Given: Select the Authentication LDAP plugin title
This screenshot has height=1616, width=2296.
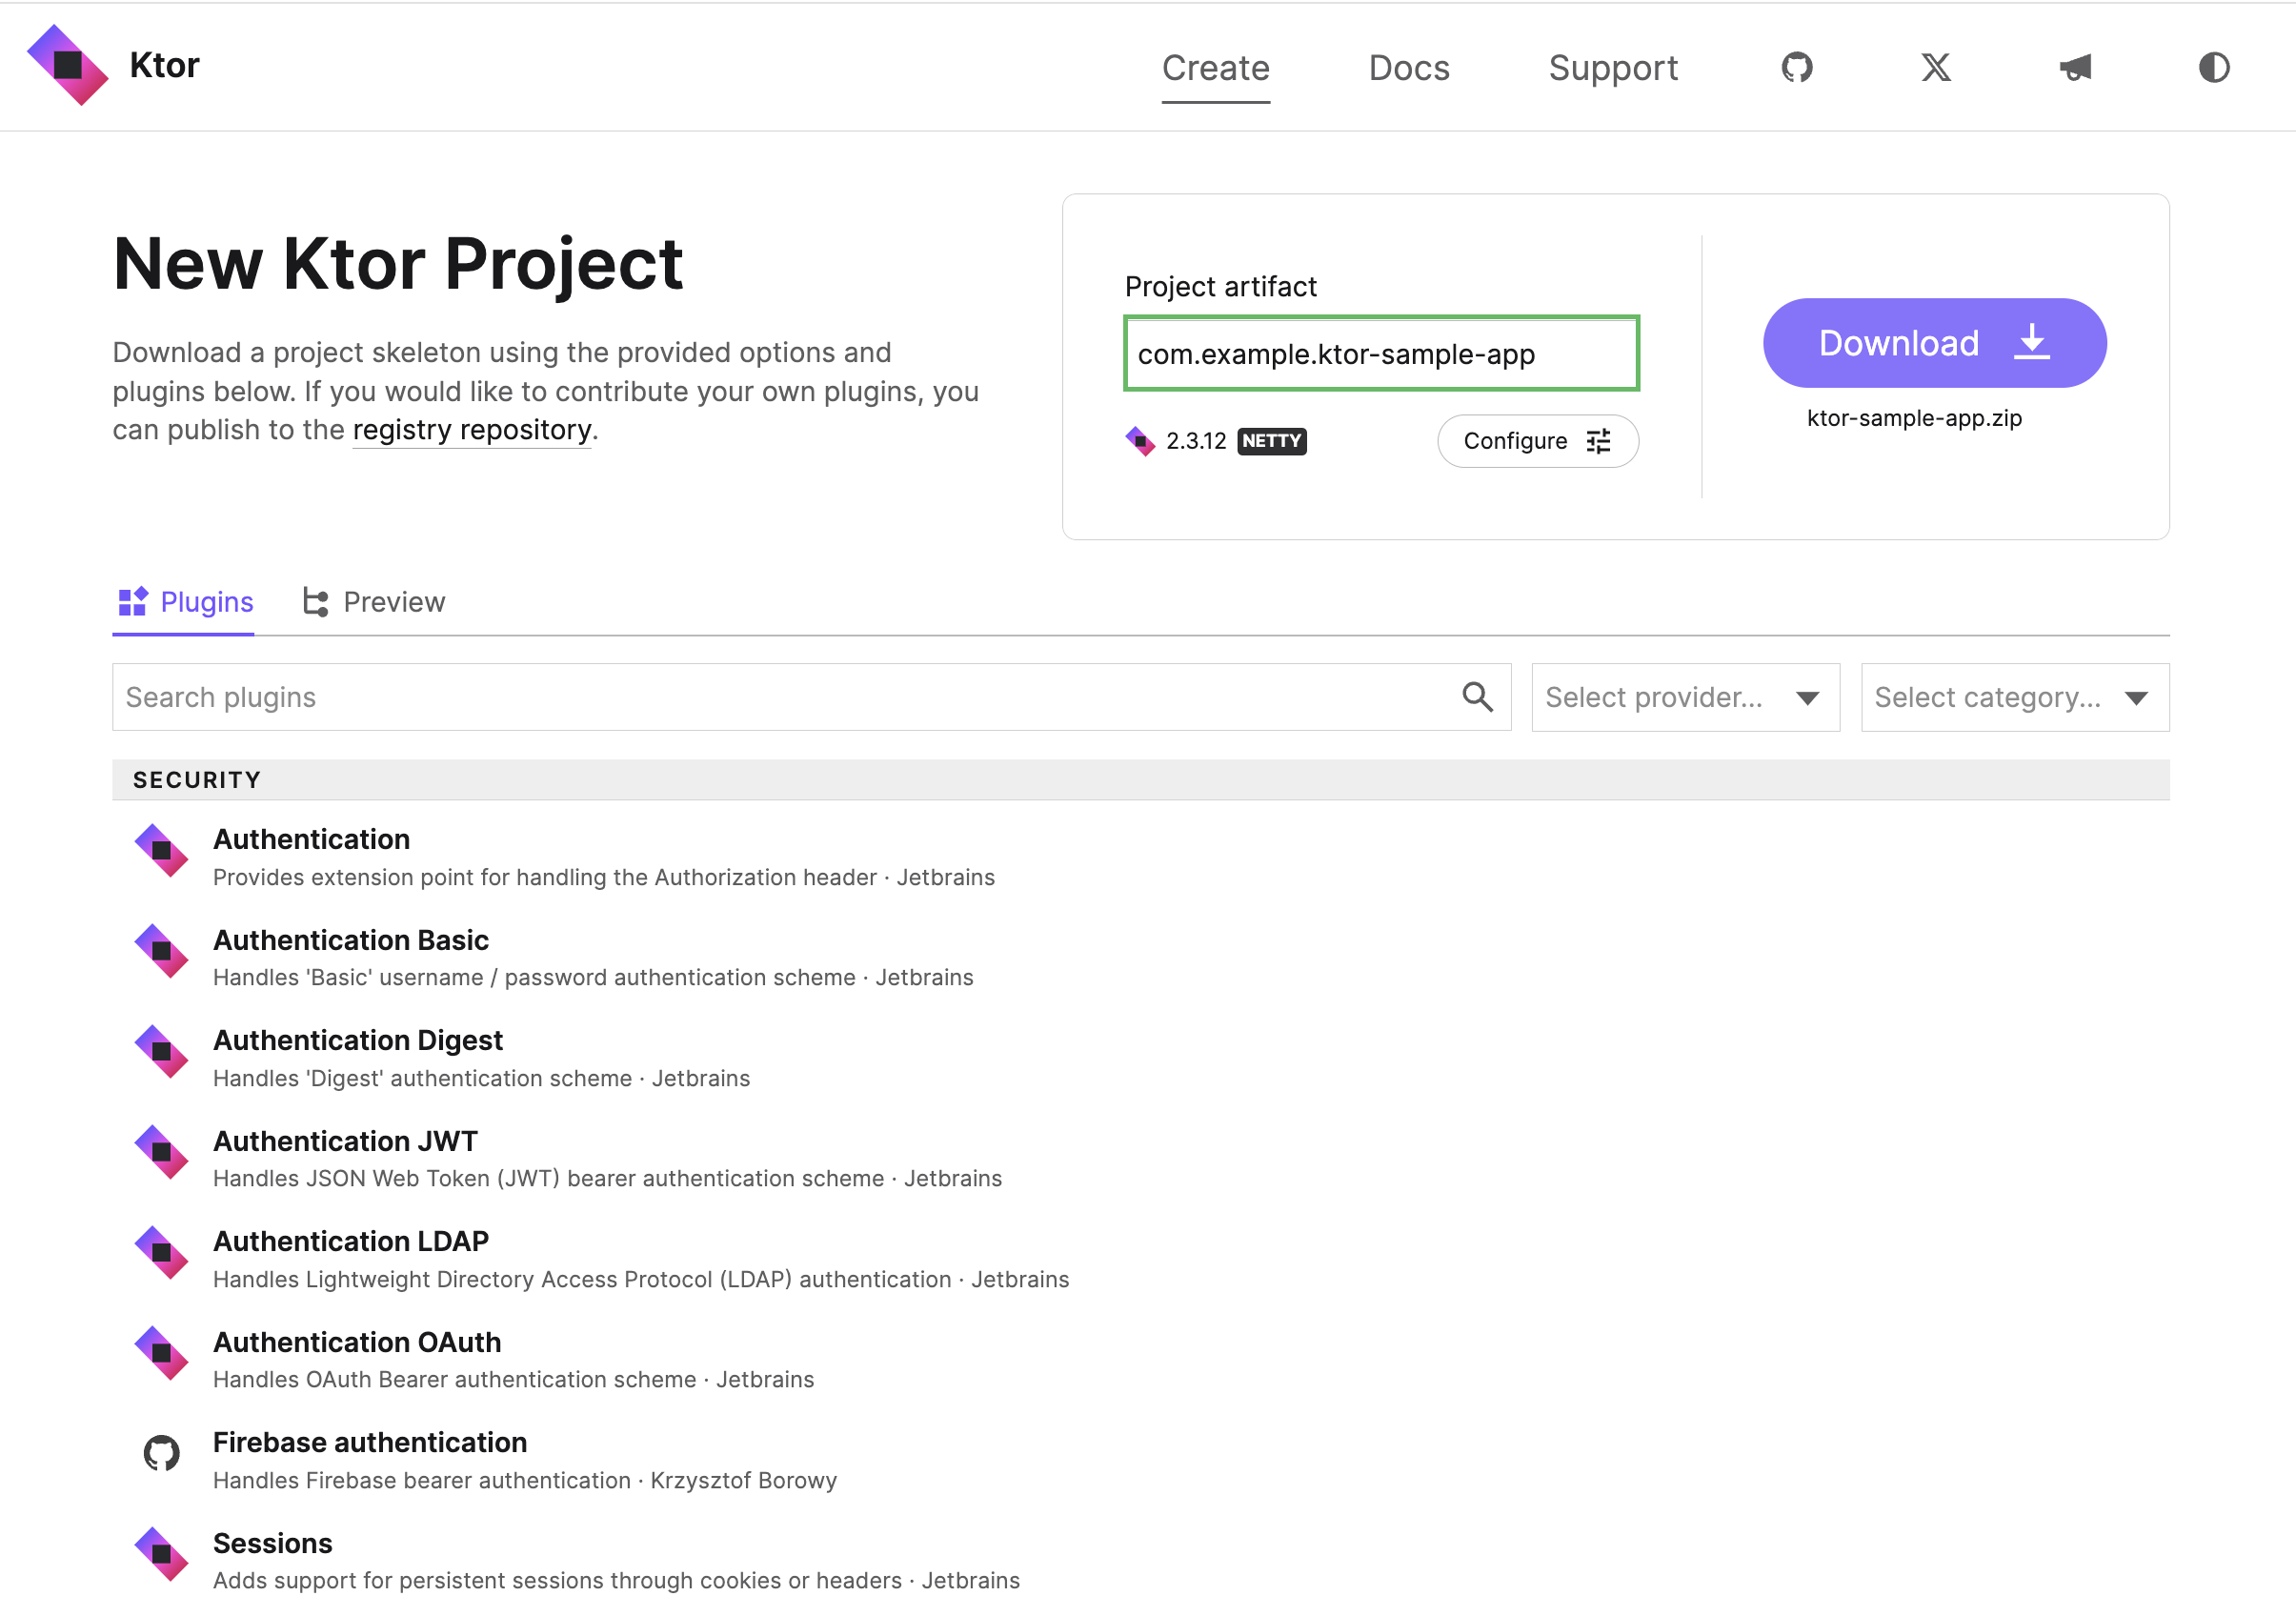Looking at the screenshot, I should 351,1241.
